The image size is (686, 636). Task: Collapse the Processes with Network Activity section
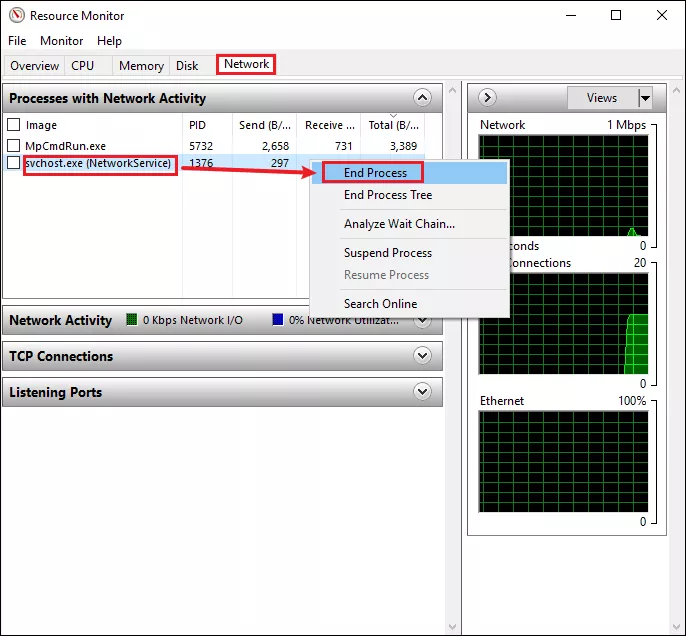[422, 98]
